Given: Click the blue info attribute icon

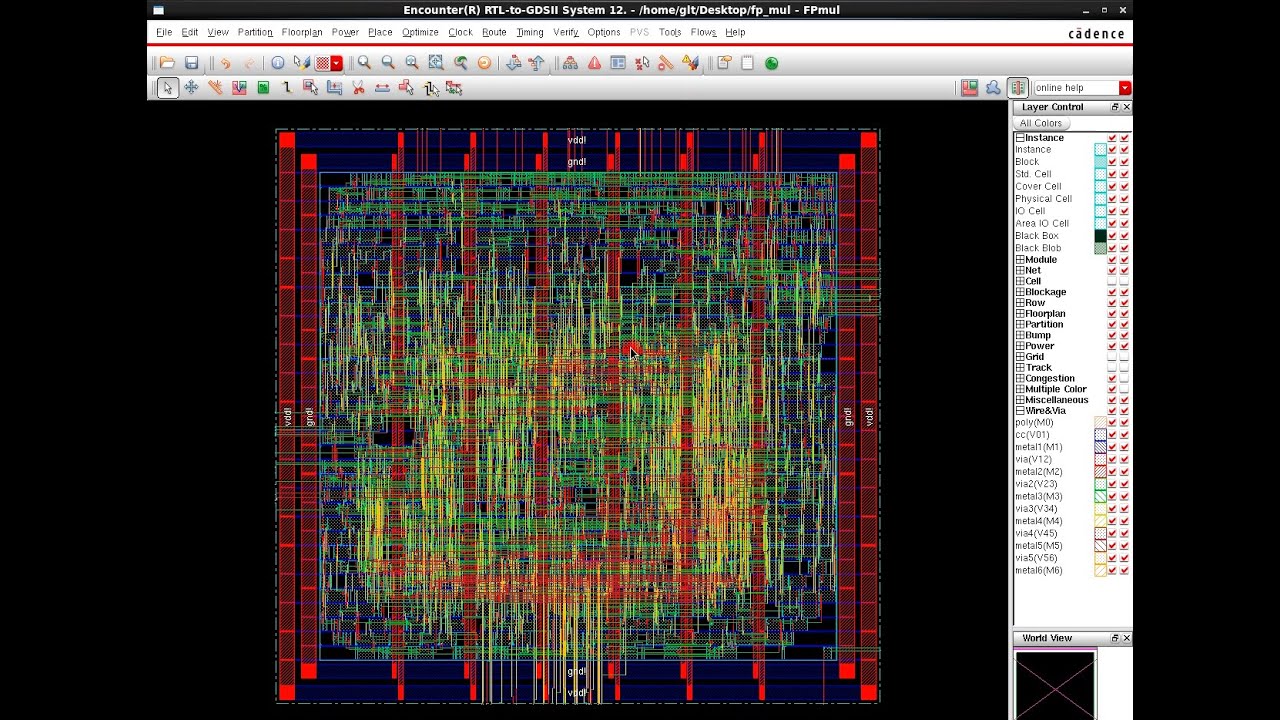Looking at the screenshot, I should [x=278, y=63].
